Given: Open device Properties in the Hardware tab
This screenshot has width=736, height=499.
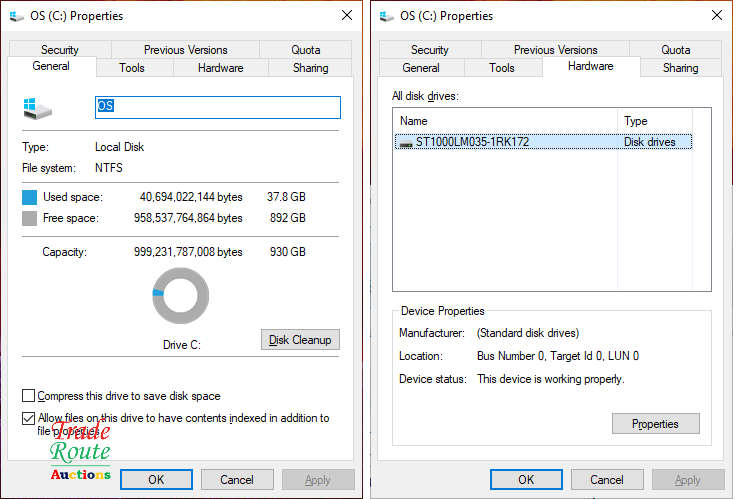Looking at the screenshot, I should [x=655, y=424].
